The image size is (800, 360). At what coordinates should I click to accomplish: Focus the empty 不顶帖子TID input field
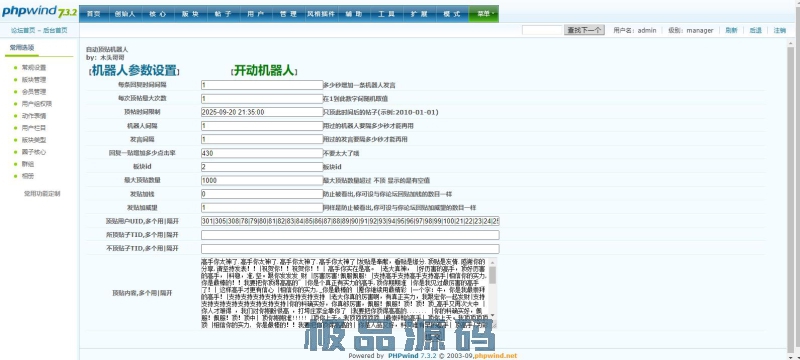pyautogui.click(x=350, y=249)
